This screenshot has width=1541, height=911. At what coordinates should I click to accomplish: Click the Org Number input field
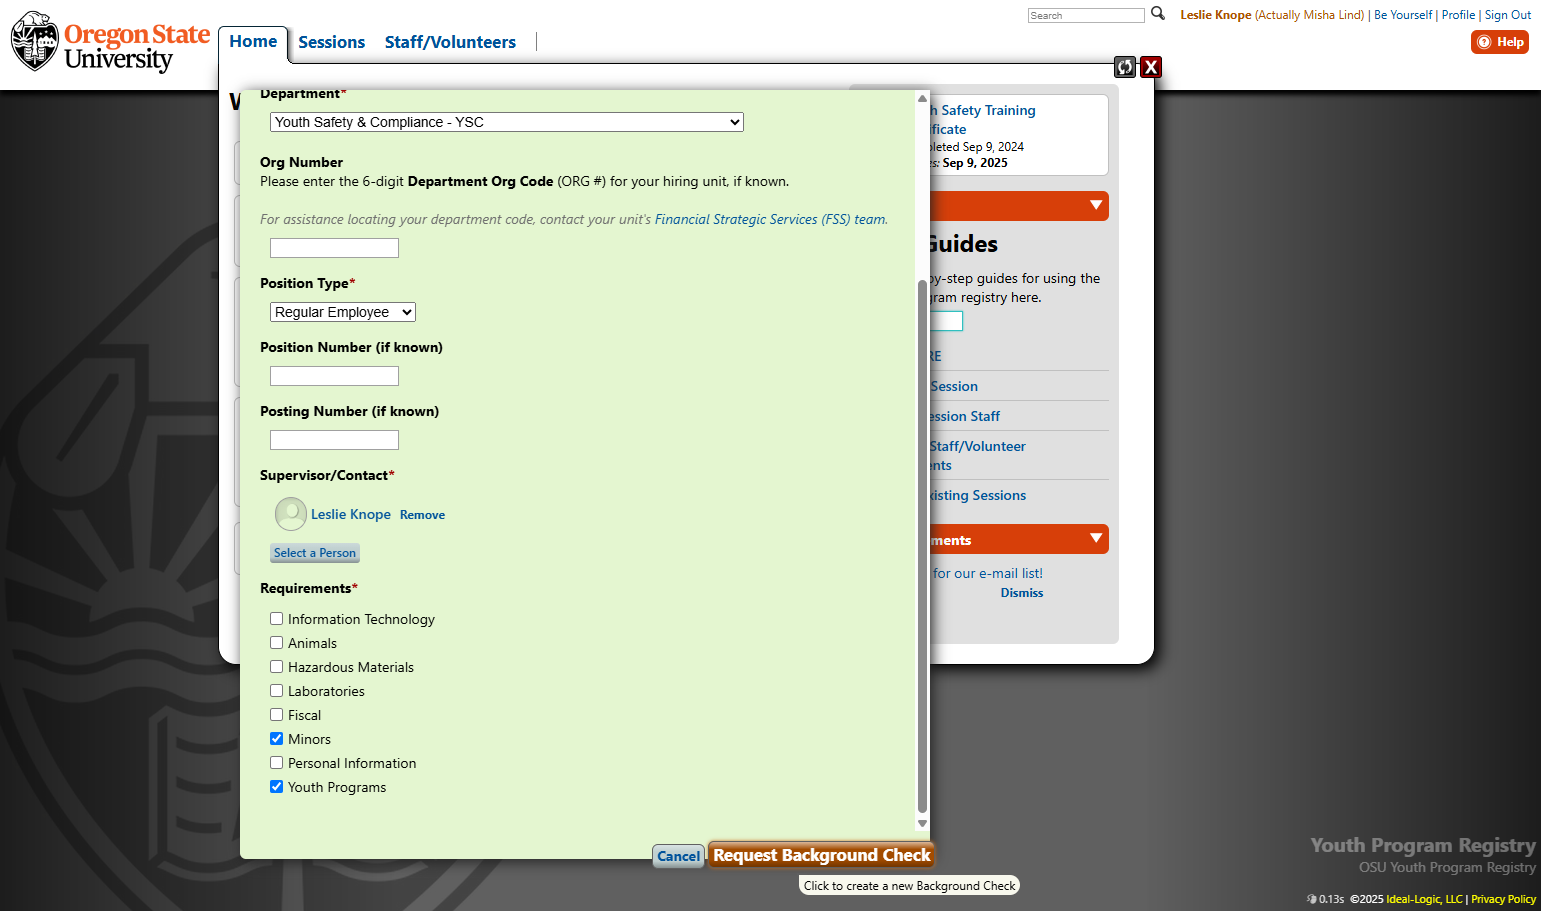pyautogui.click(x=334, y=248)
